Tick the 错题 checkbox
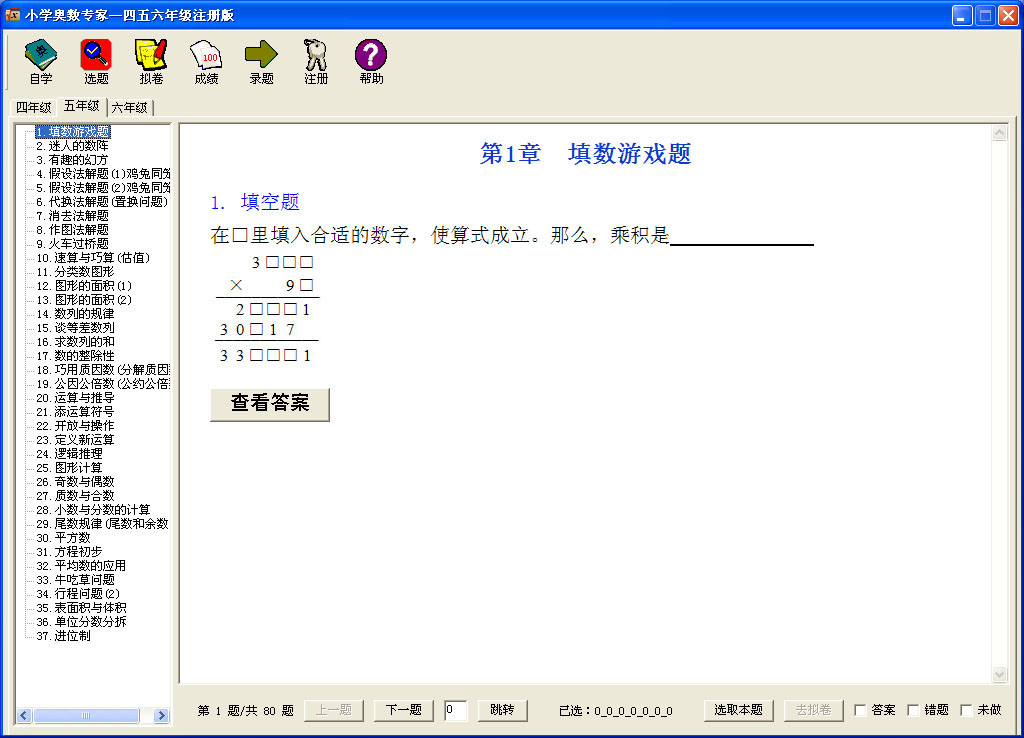This screenshot has height=738, width=1024. 914,710
